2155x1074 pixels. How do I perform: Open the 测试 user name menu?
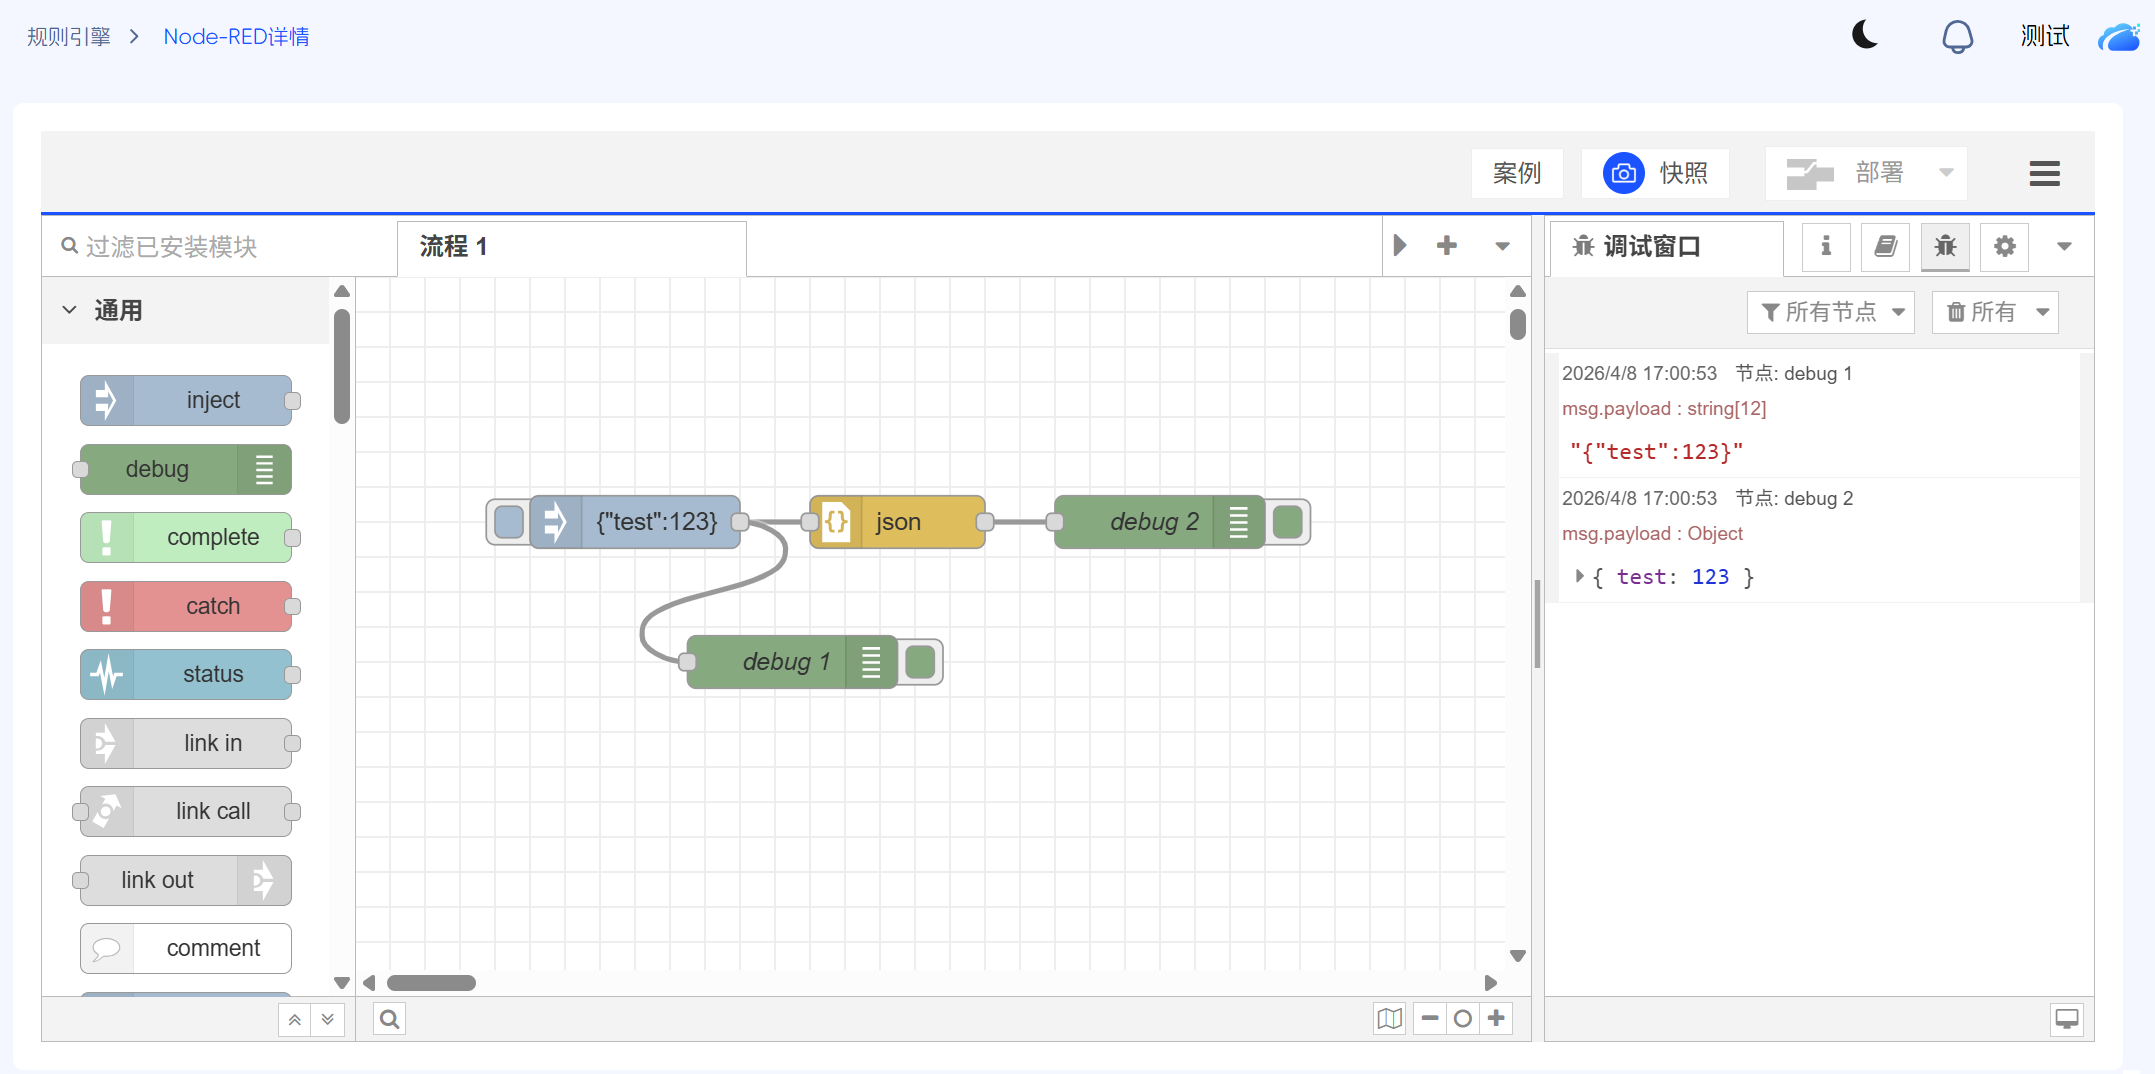[2044, 37]
